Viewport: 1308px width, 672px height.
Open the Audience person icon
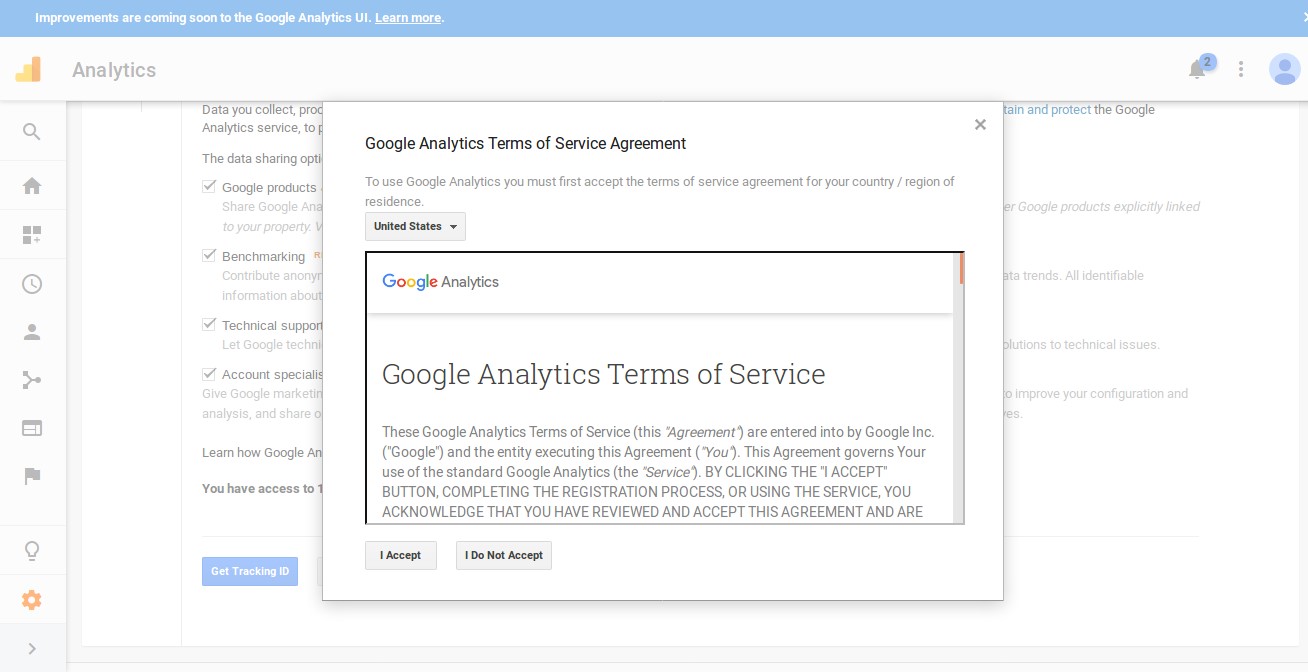point(31,332)
